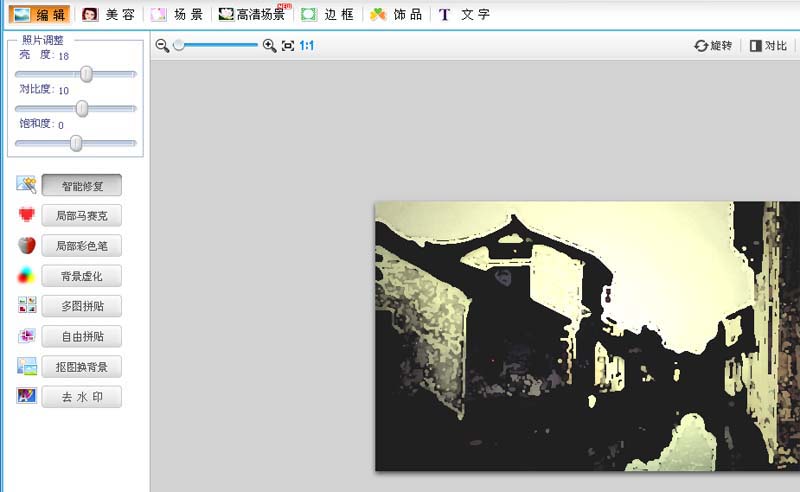Click the posterized street photo in canvas
The image size is (800, 492).
[x=587, y=336]
